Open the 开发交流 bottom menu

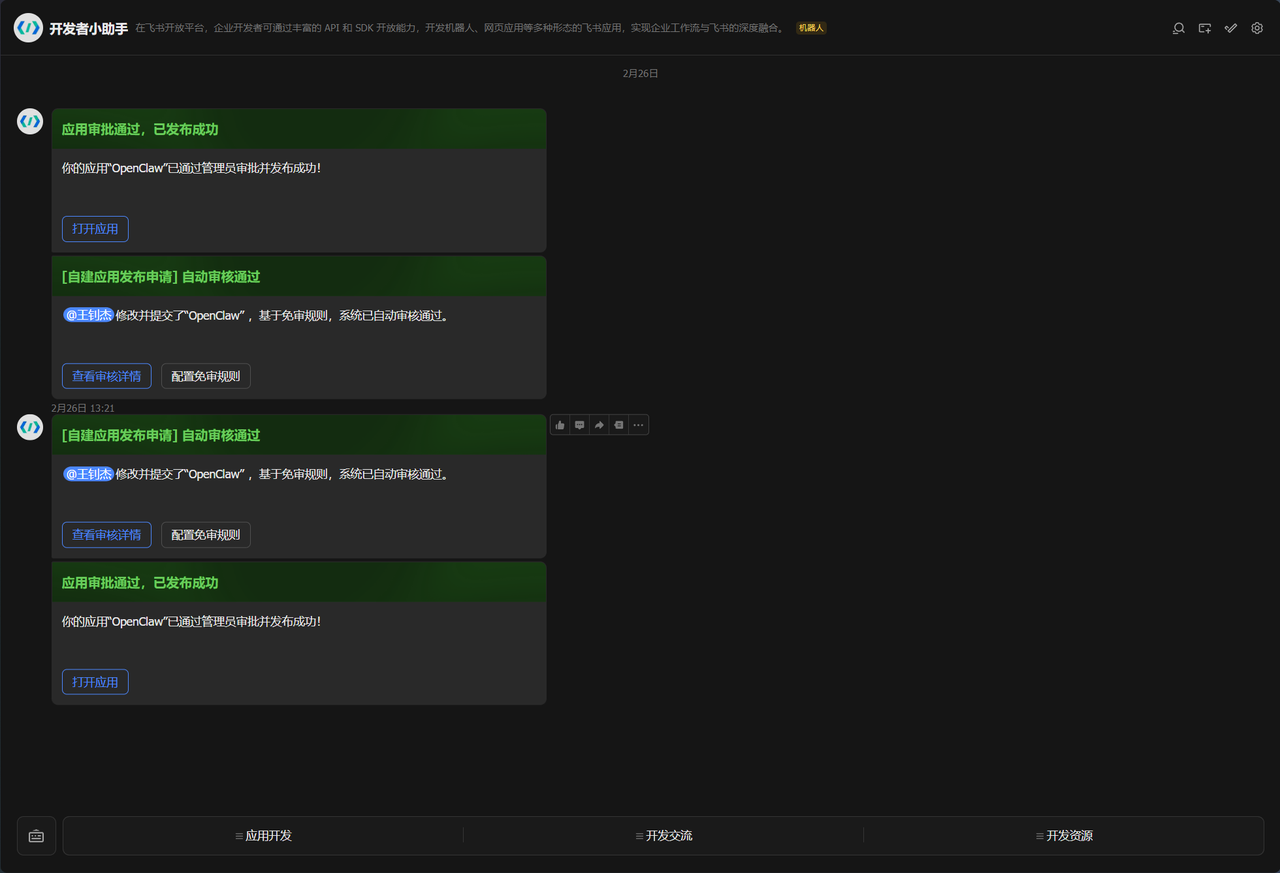[x=663, y=836]
